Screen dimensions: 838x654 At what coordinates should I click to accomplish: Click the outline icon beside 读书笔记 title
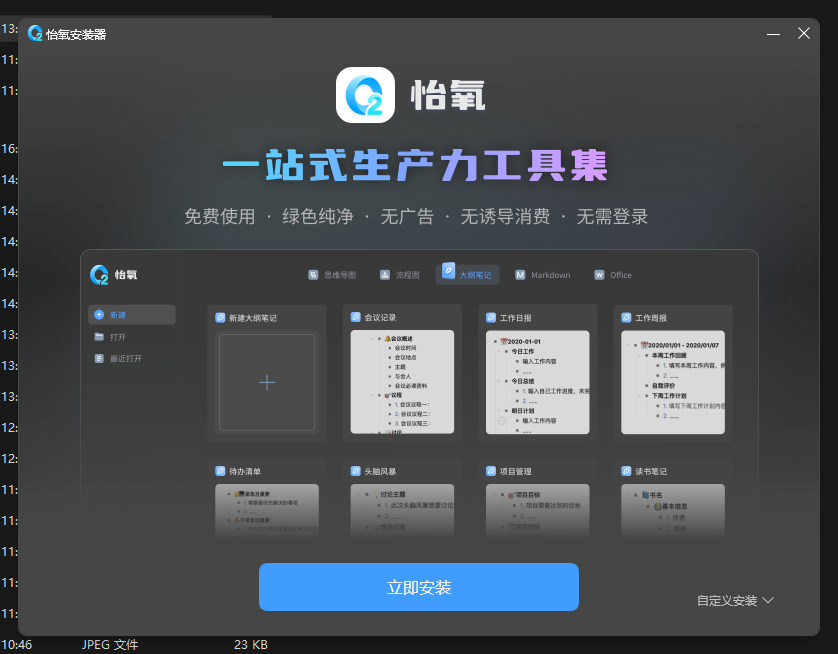(626, 471)
